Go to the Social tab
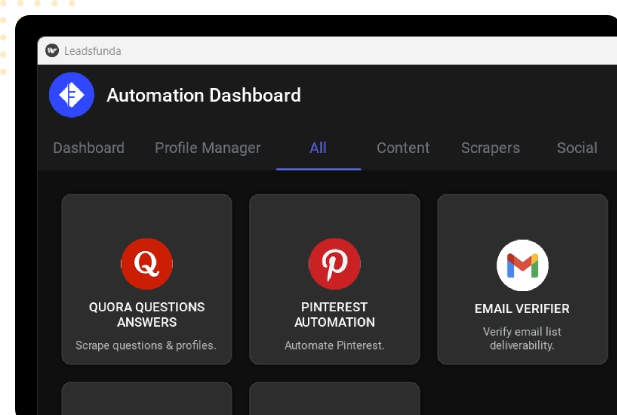This screenshot has width=617, height=415. tap(577, 148)
